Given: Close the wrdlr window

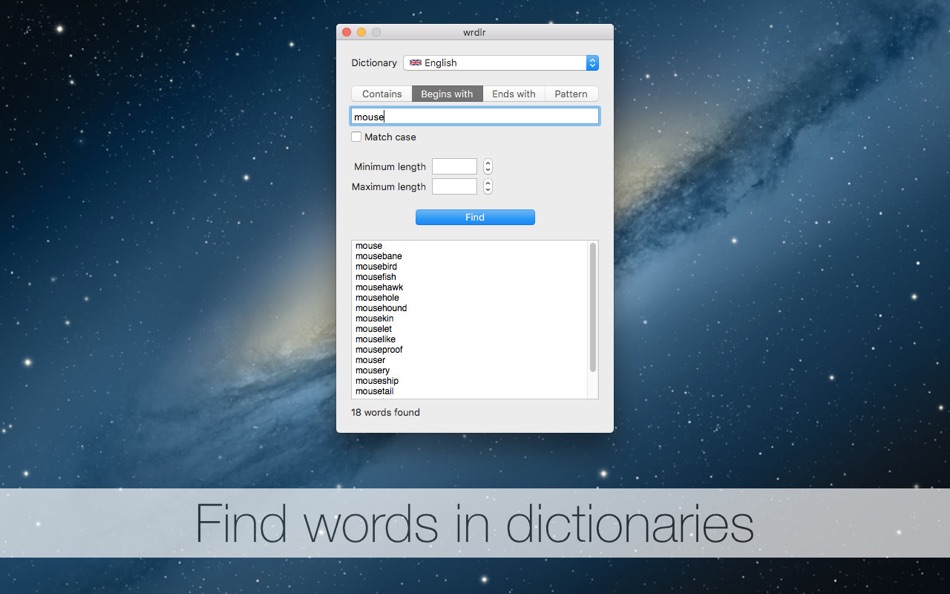Looking at the screenshot, I should click(347, 32).
